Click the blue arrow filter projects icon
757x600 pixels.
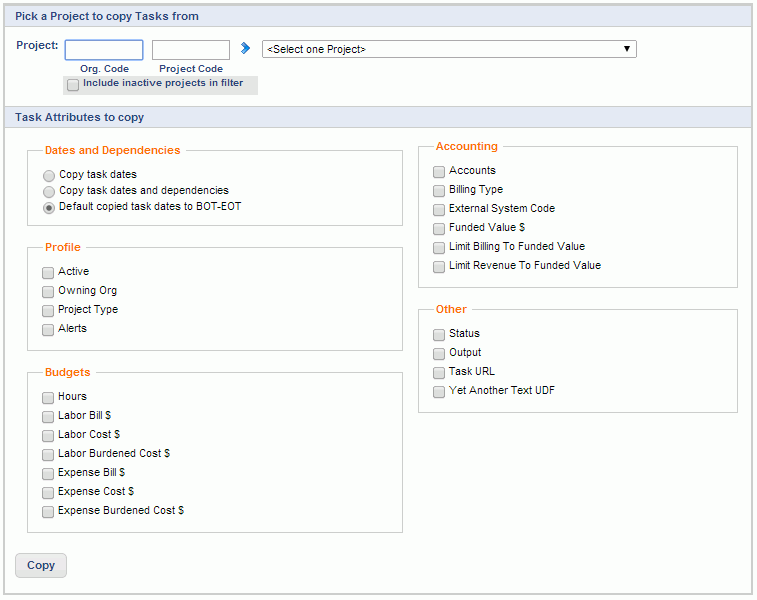pyautogui.click(x=245, y=48)
